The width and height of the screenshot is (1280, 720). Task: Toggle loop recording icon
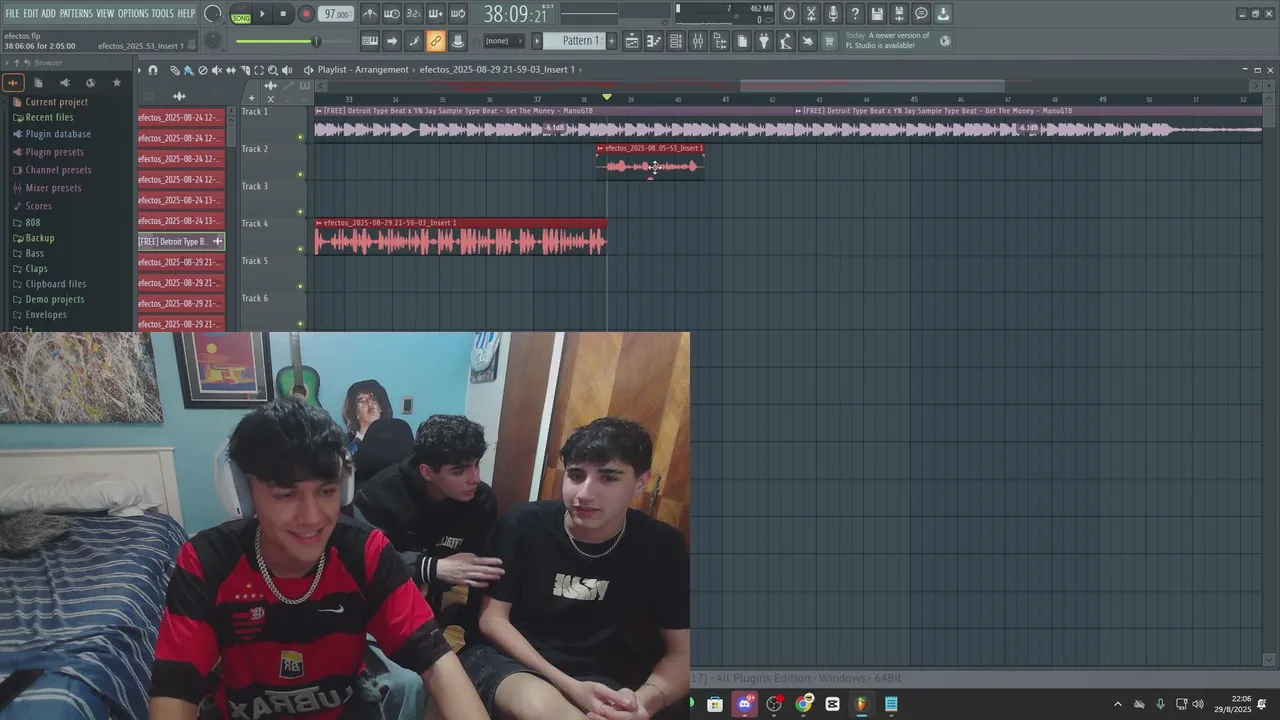[458, 14]
